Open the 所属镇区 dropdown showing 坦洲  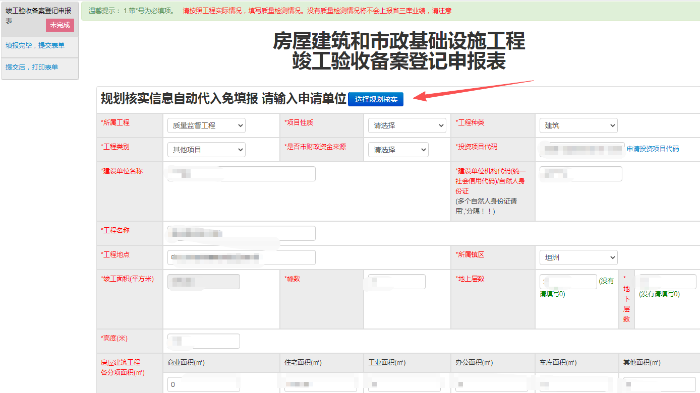pyautogui.click(x=578, y=257)
